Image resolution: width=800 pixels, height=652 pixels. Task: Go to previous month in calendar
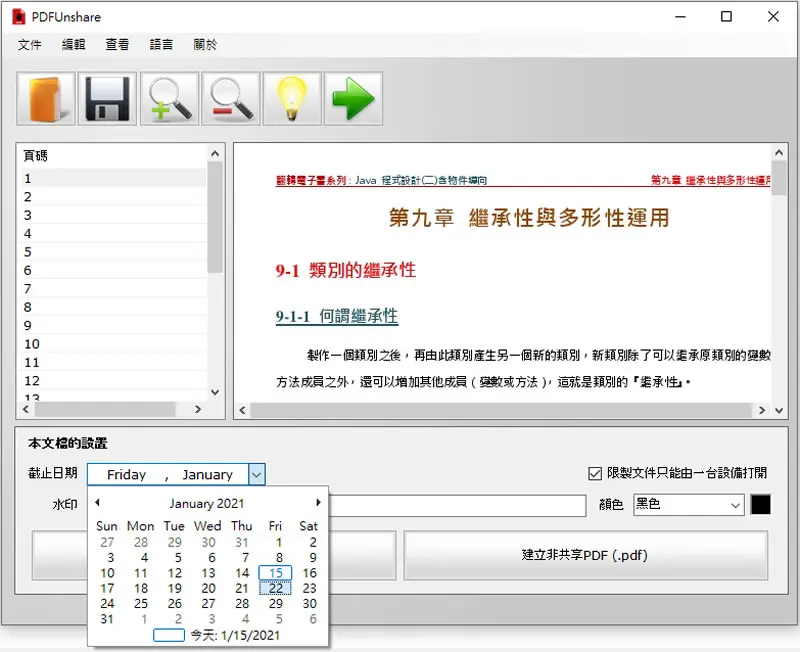click(97, 503)
